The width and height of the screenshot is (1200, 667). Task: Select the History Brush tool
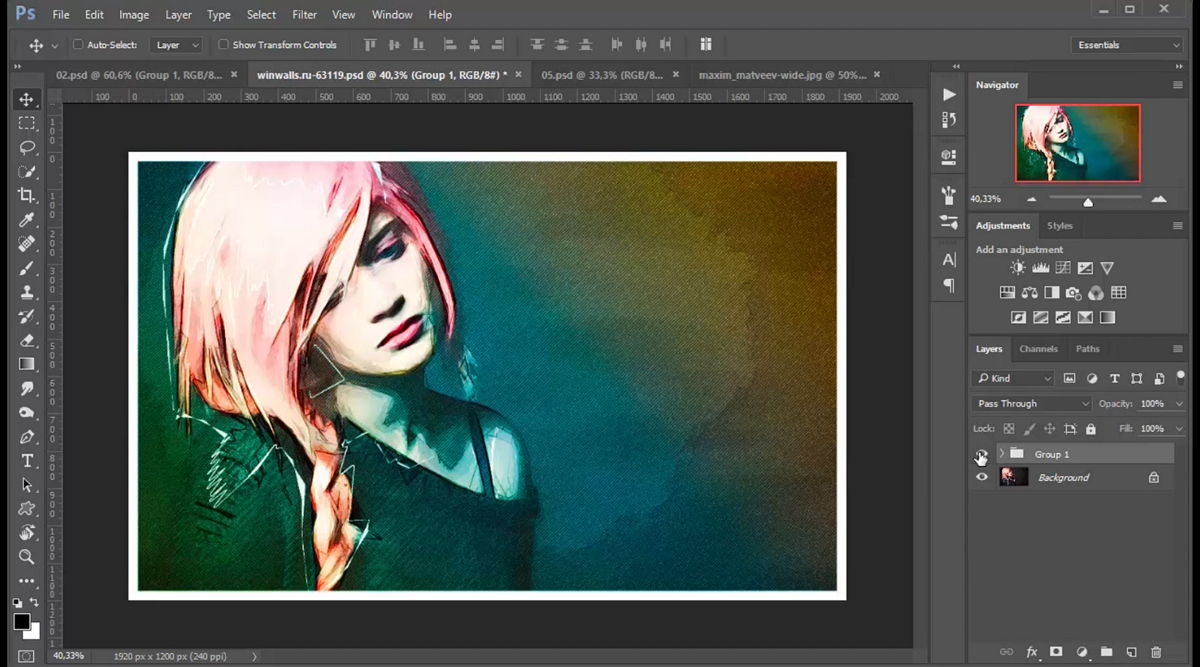[27, 316]
